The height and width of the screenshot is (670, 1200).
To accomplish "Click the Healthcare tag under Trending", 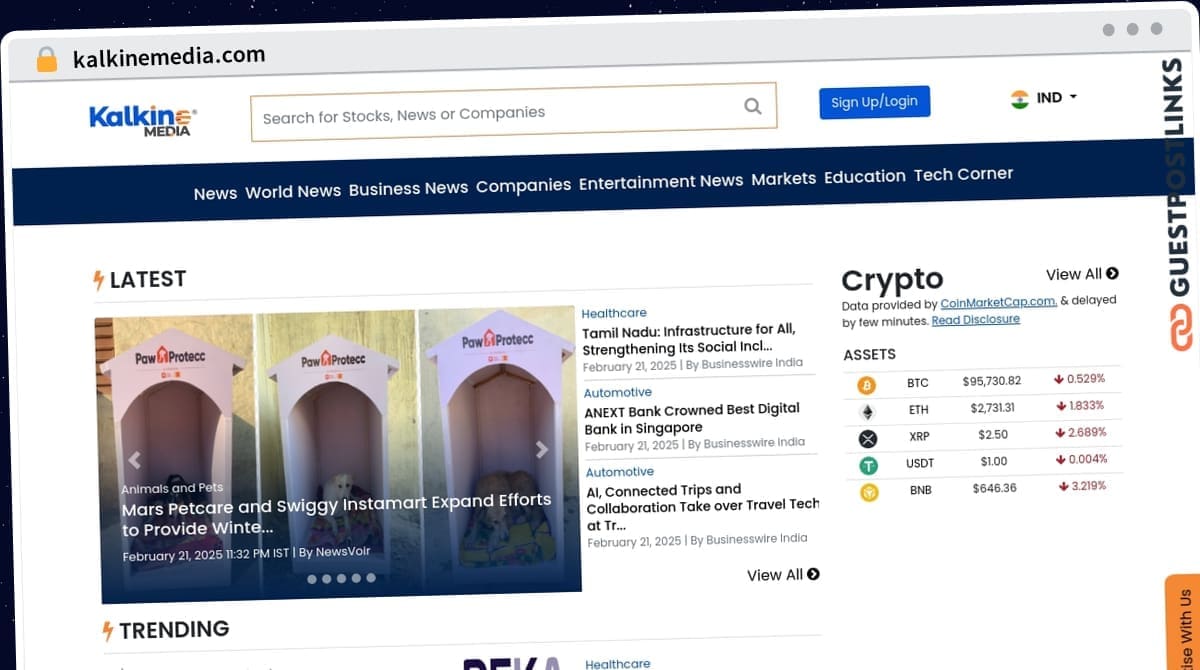I will (x=618, y=664).
